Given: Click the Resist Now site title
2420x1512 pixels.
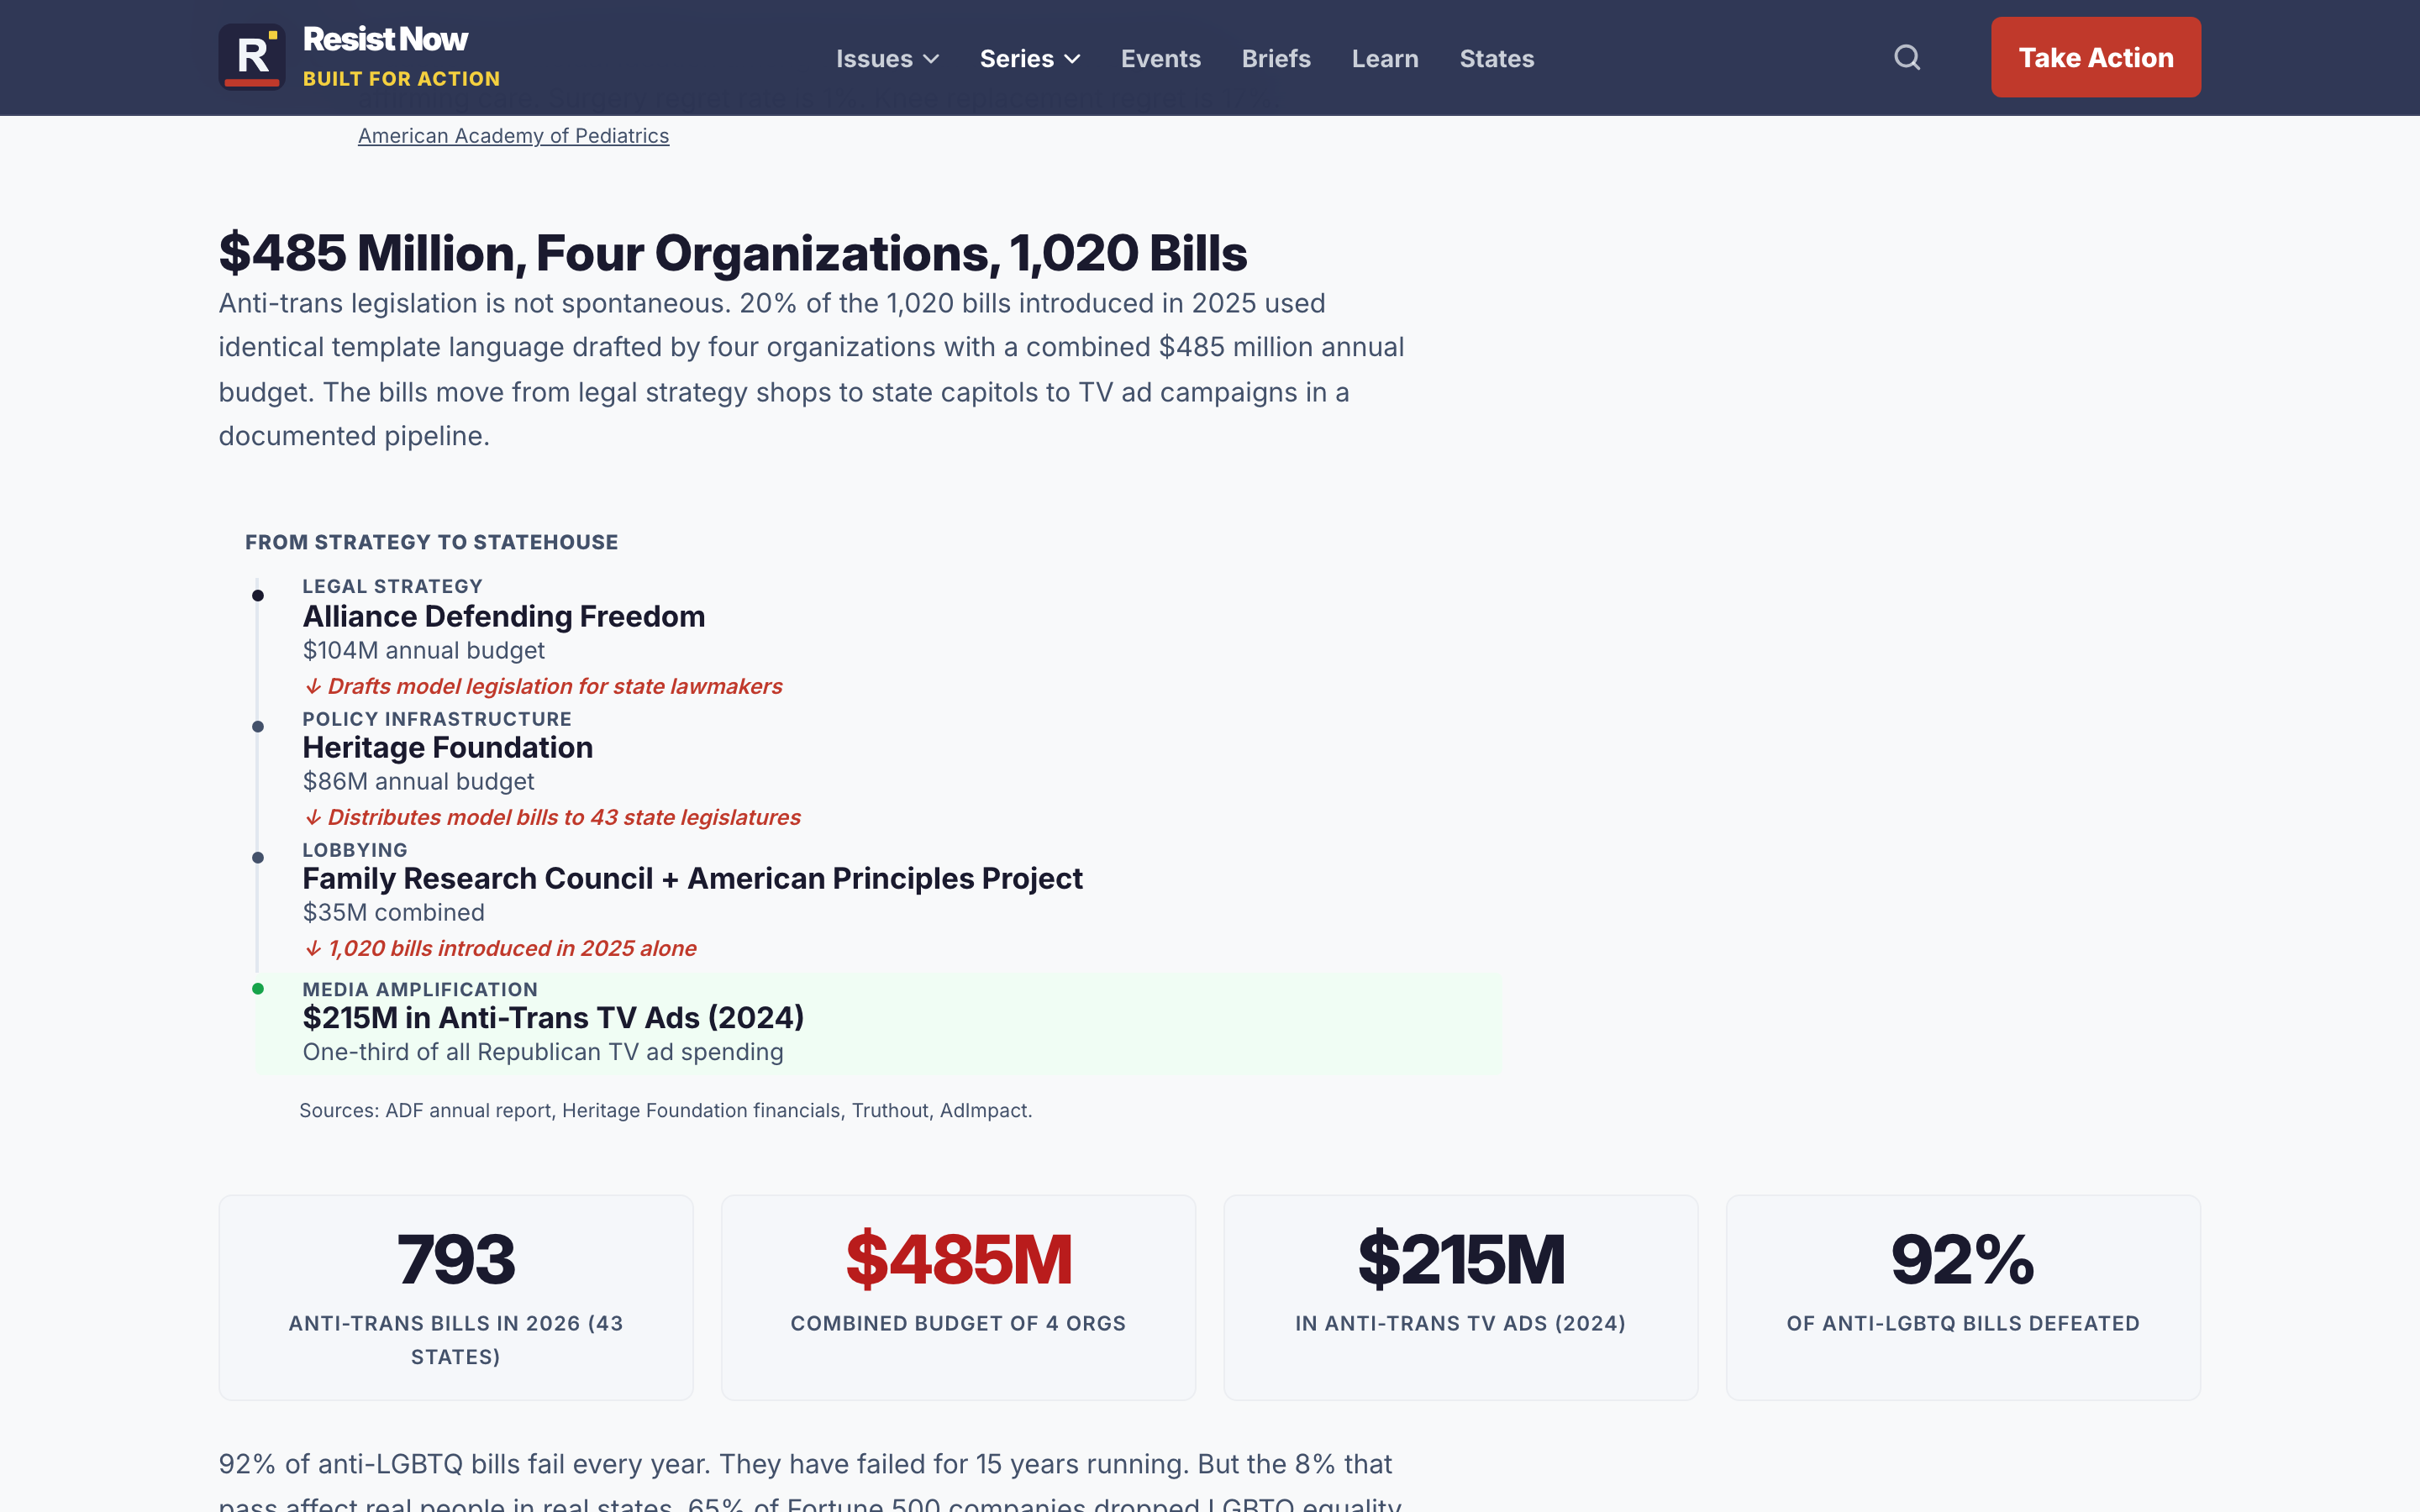Looking at the screenshot, I should [x=385, y=39].
